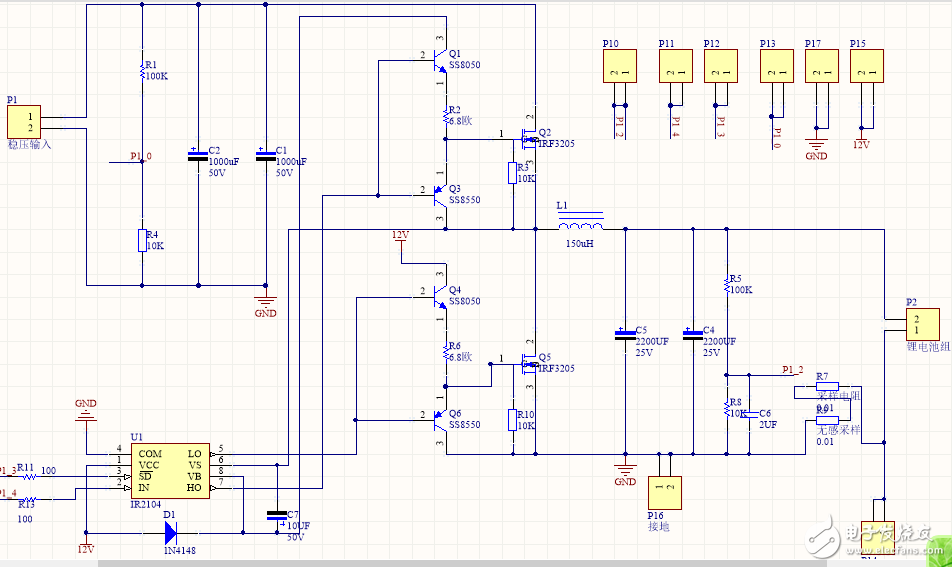Select MOSFET Q5 IRF3205 symbol
Viewport: 952px width, 567px height.
(529, 365)
